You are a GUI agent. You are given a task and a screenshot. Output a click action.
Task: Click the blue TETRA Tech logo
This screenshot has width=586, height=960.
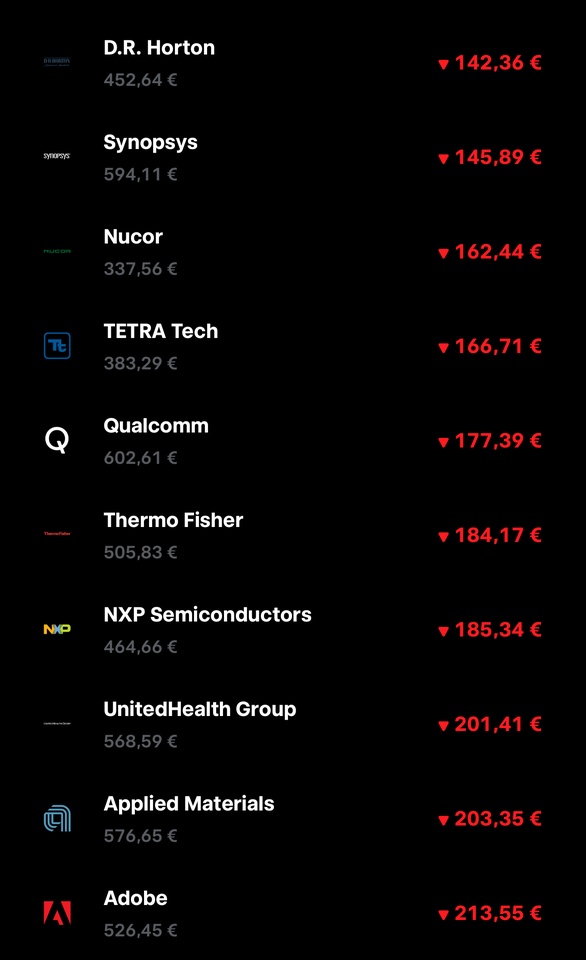(57, 345)
